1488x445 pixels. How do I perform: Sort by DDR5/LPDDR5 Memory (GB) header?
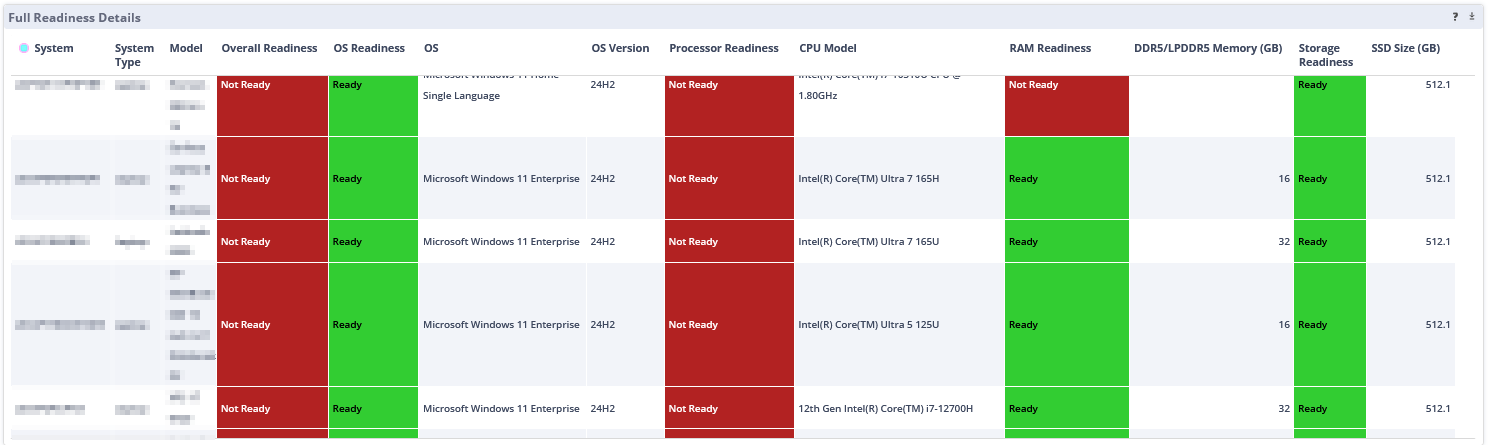point(1208,48)
